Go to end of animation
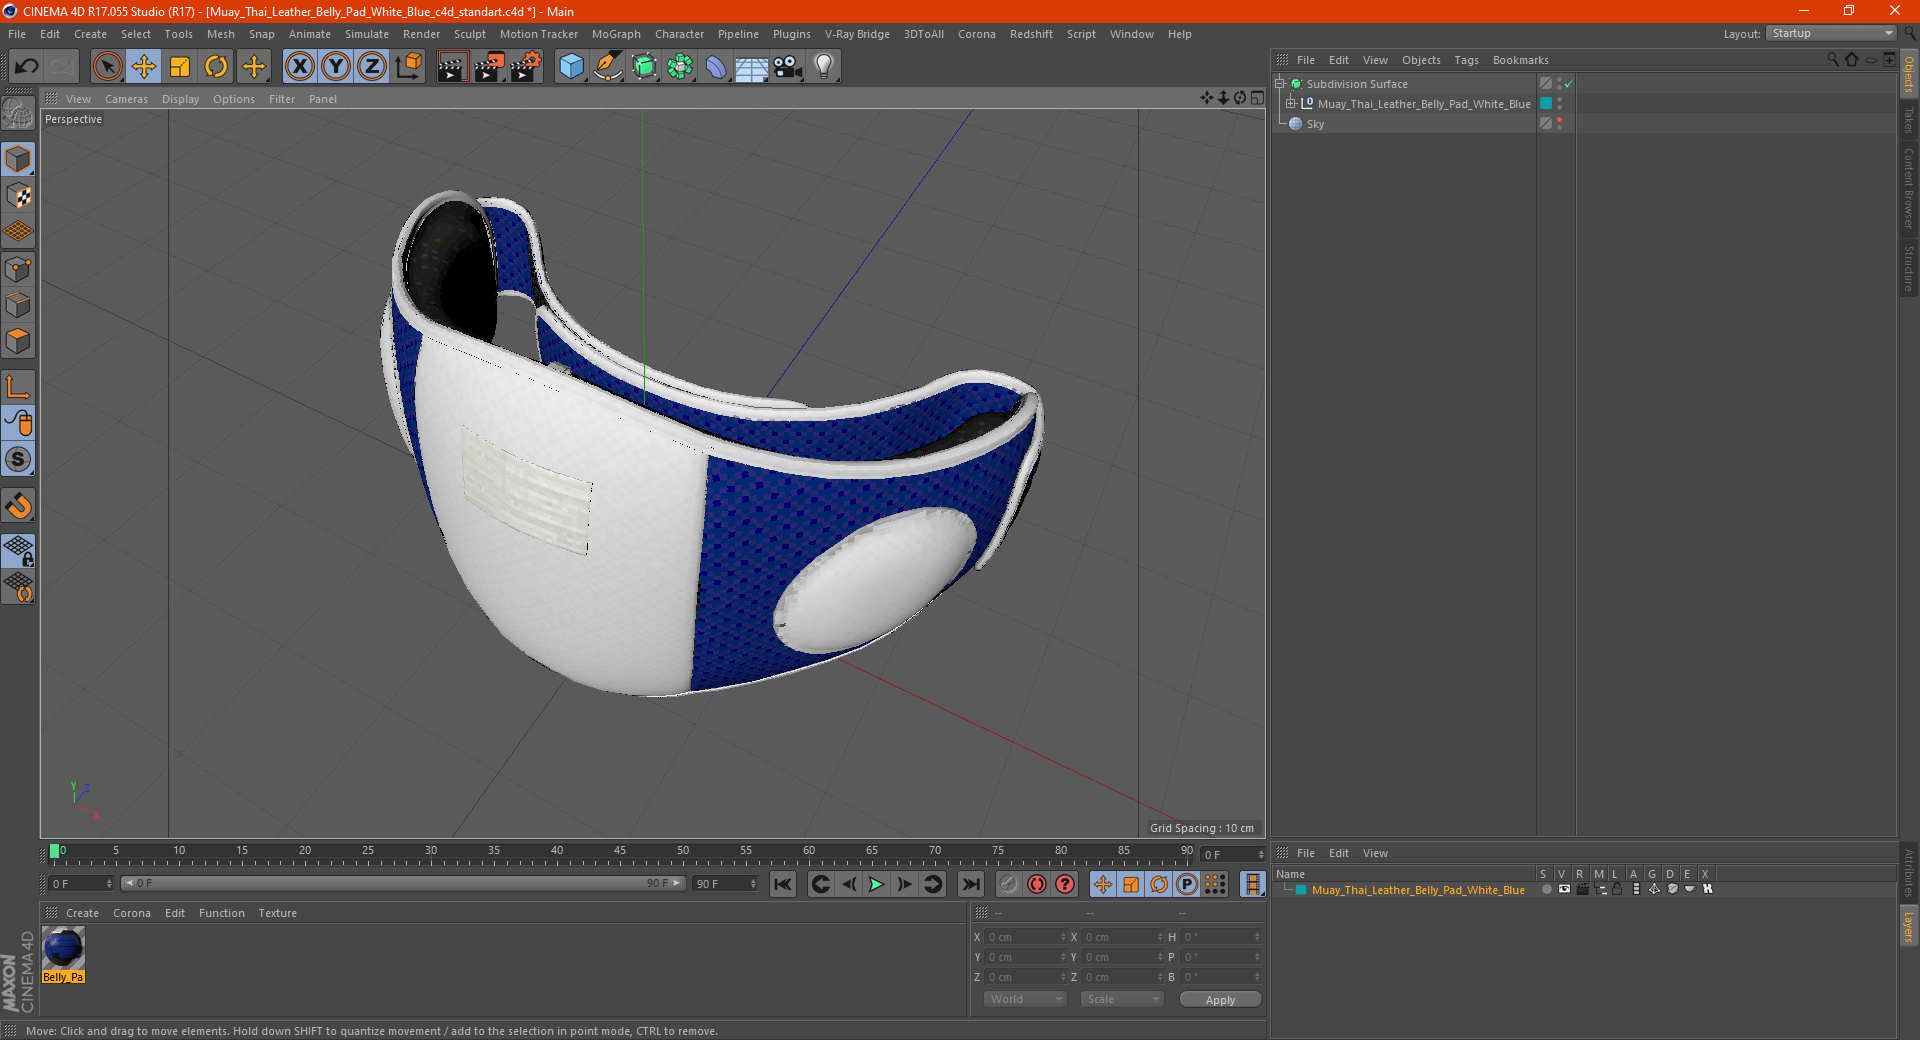This screenshot has width=1920, height=1040. [x=970, y=884]
